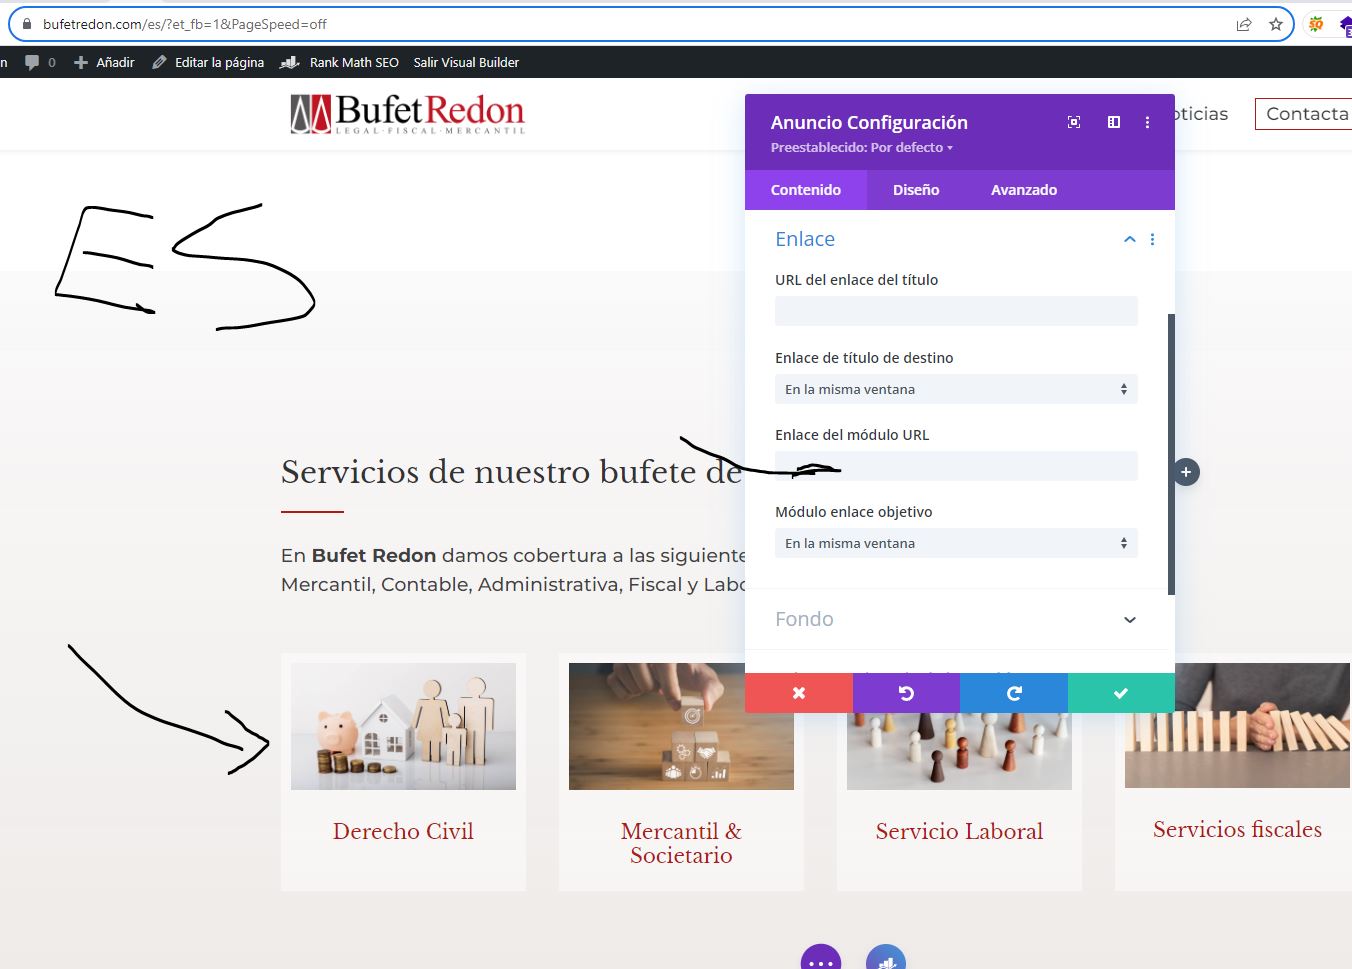Click the Servicios de nuestro bufete heading
Image resolution: width=1352 pixels, height=969 pixels.
pyautogui.click(x=512, y=472)
